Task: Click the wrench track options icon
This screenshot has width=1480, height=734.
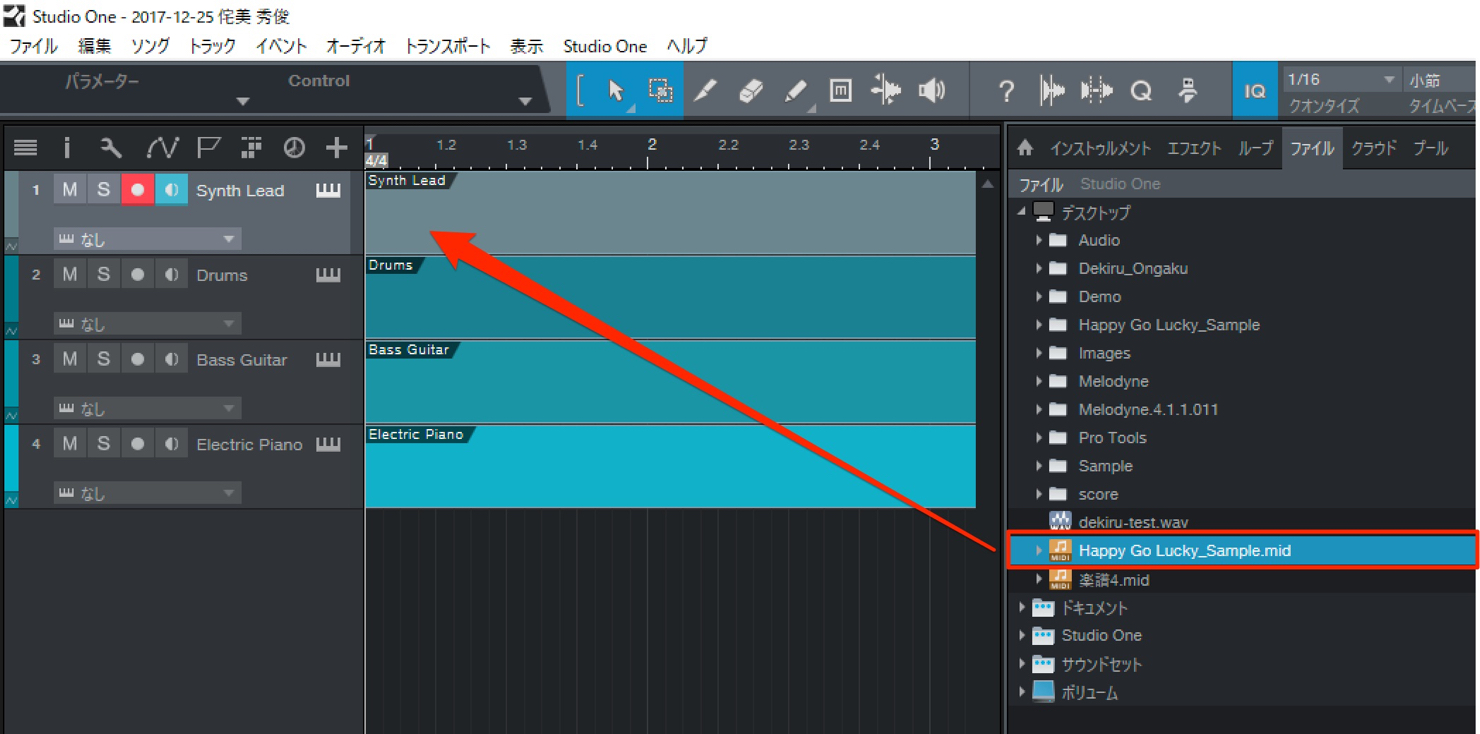Action: point(111,148)
